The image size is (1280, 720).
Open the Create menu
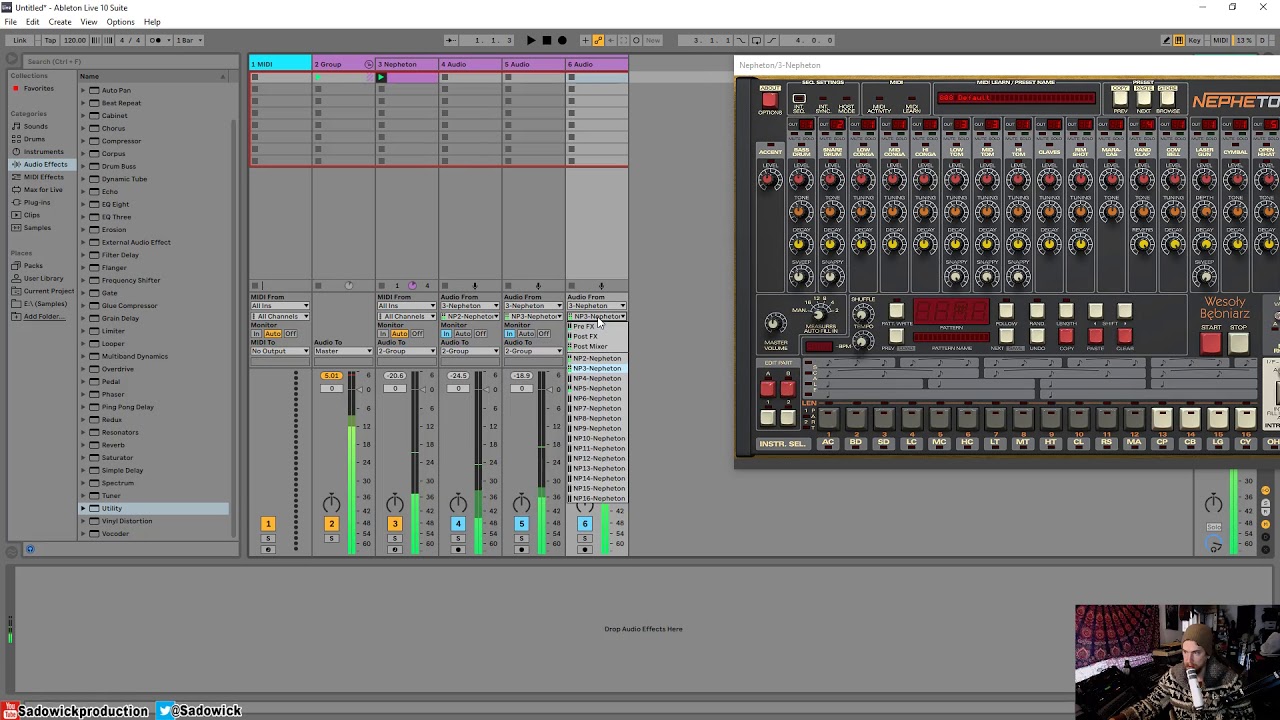pos(60,22)
